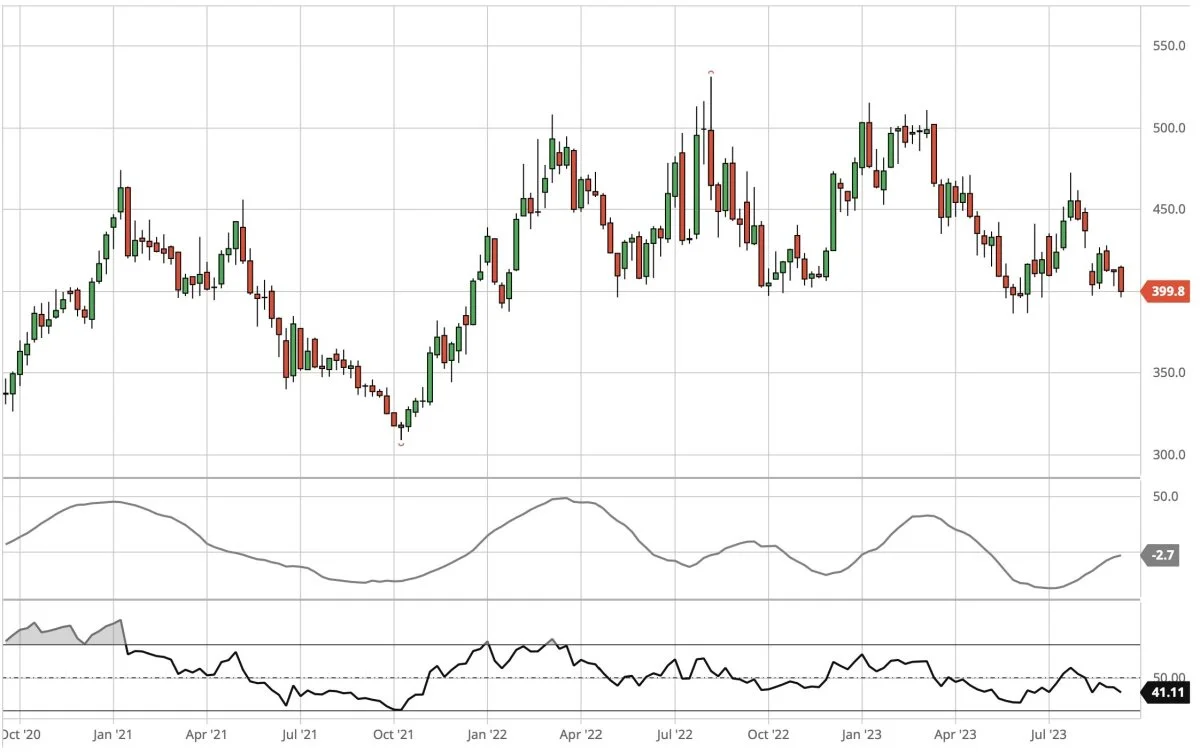Click the Oct '20 date label
This screenshot has height=754, width=1200.
(x=21, y=735)
